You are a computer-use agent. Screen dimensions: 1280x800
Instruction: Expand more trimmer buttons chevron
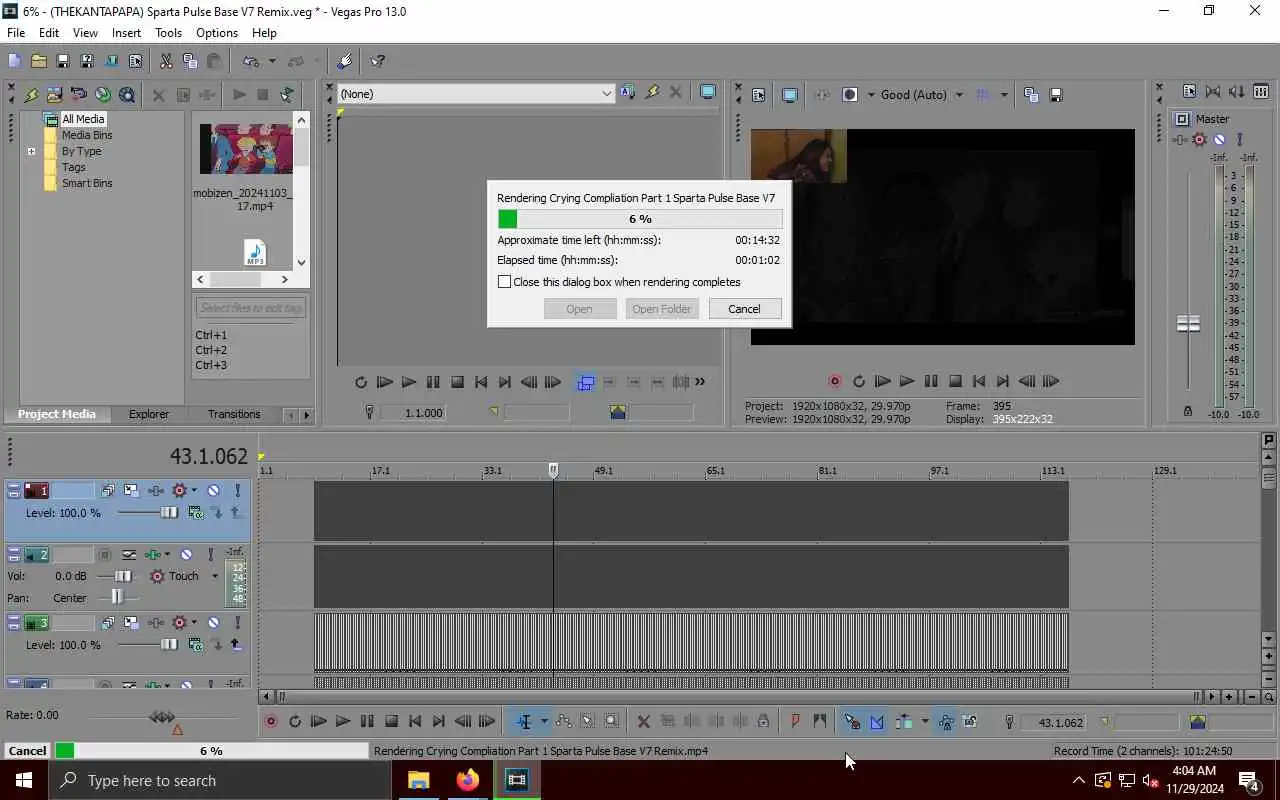click(x=700, y=381)
